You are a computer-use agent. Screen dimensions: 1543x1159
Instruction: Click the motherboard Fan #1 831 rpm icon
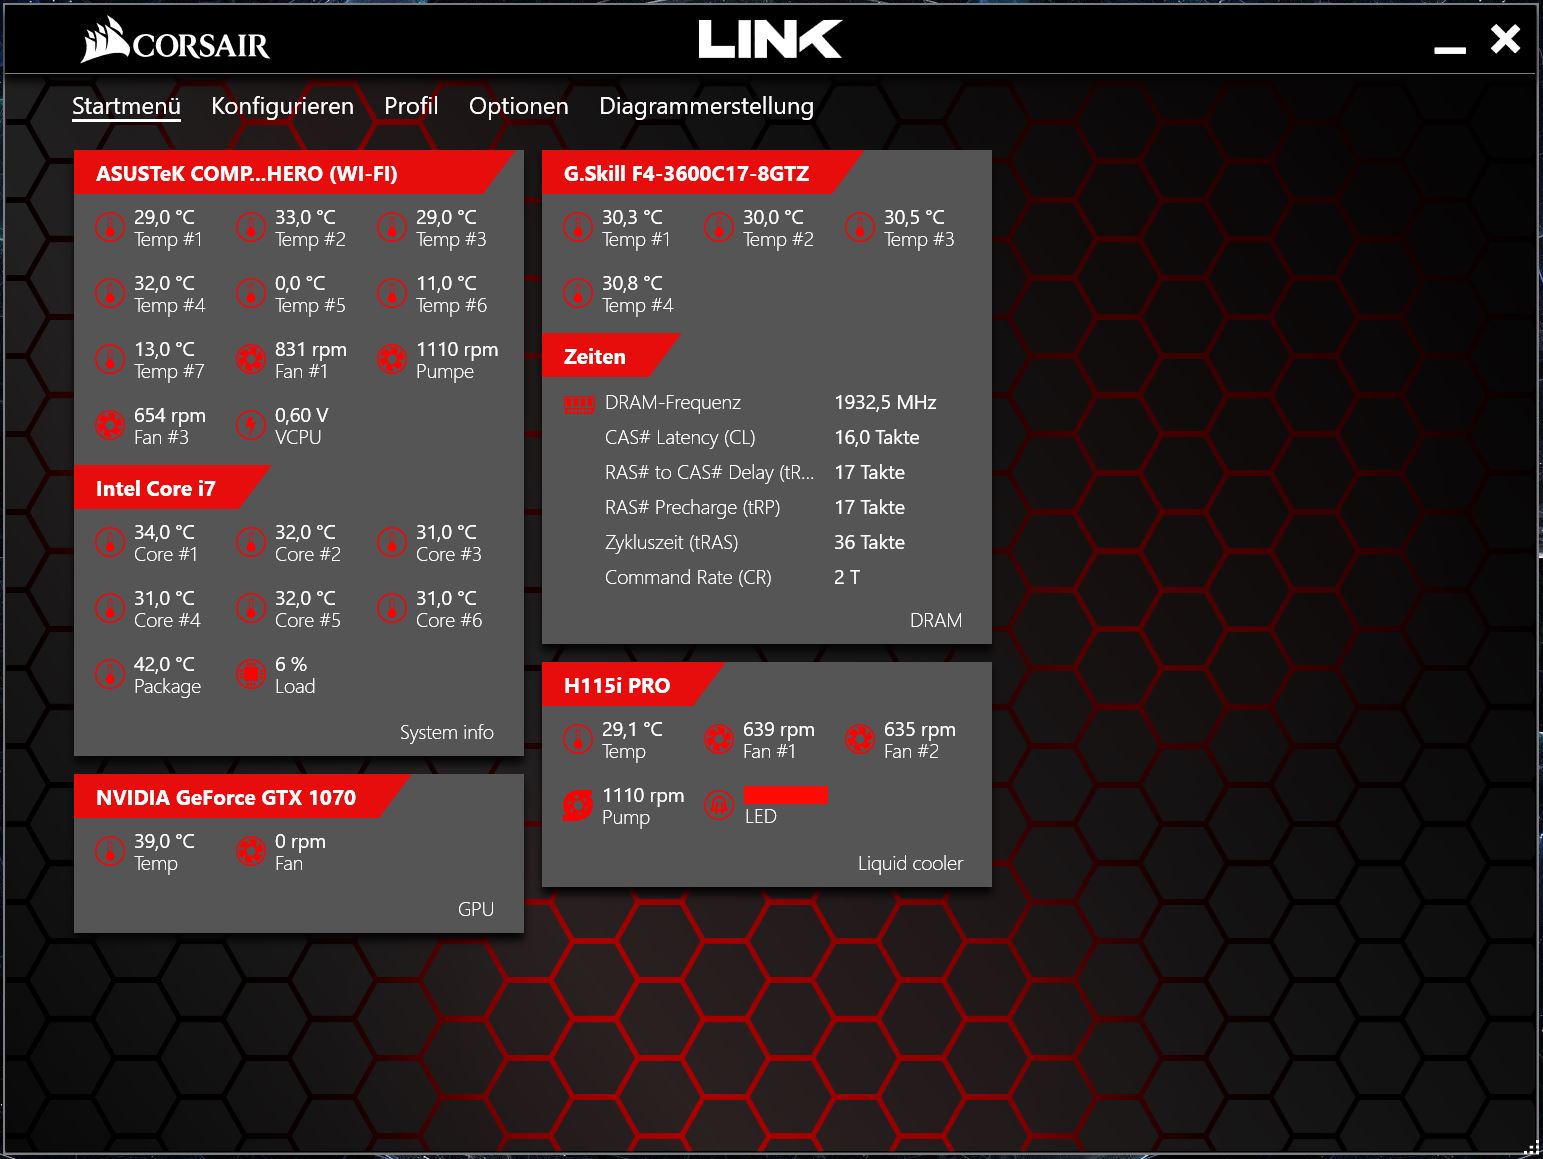[x=250, y=359]
